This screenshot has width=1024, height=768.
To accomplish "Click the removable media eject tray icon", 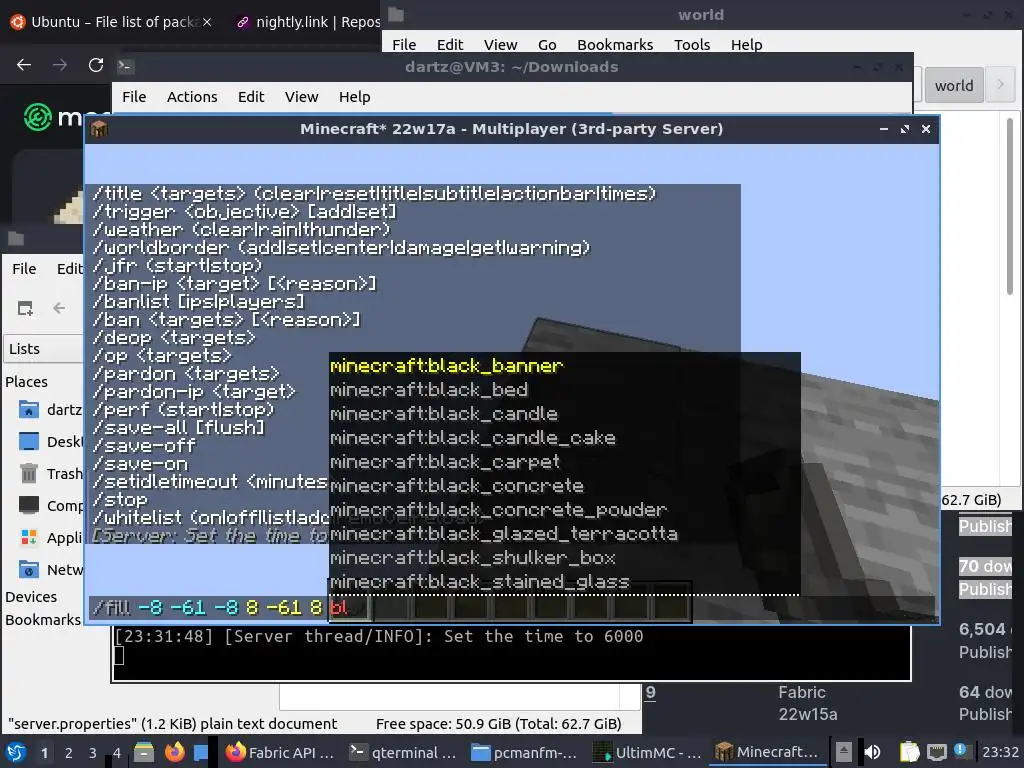I will click(x=843, y=752).
